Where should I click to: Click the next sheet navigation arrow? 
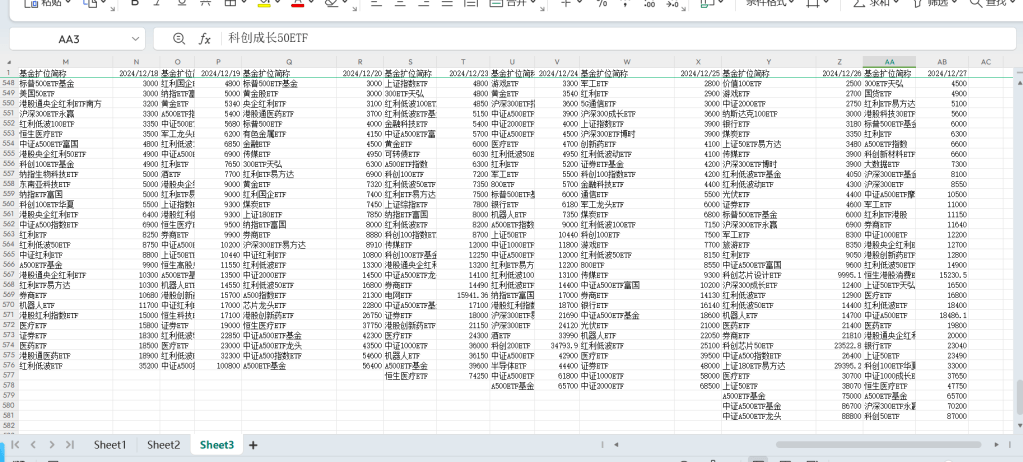pos(54,444)
